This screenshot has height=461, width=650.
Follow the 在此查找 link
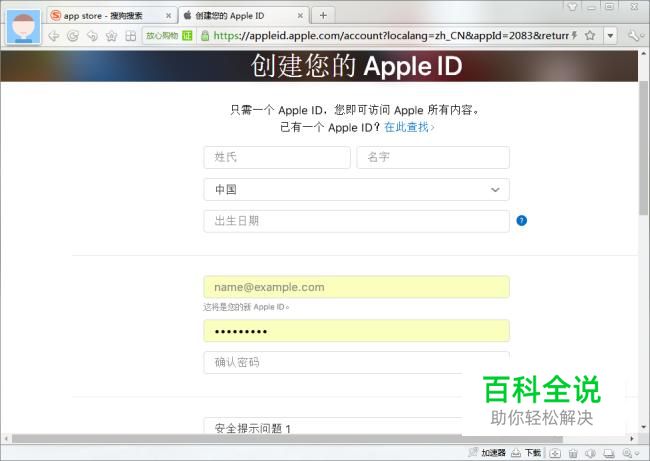[x=409, y=127]
